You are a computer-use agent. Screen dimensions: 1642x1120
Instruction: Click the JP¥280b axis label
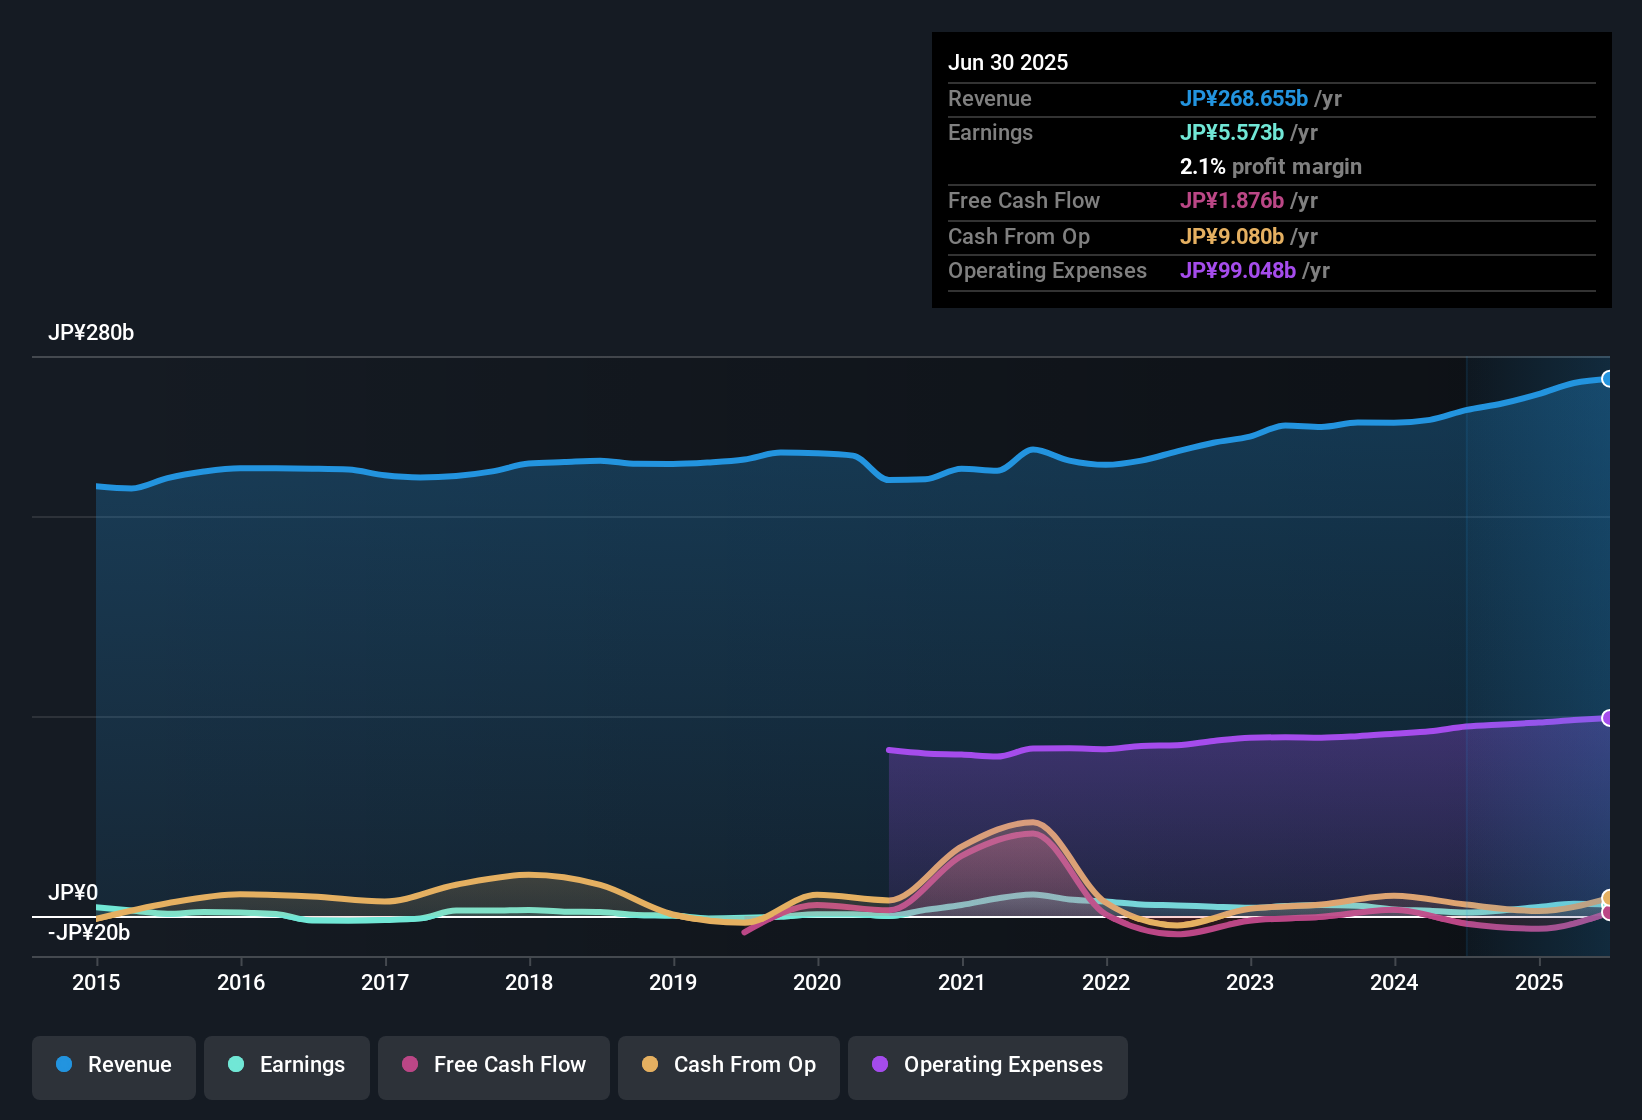91,333
